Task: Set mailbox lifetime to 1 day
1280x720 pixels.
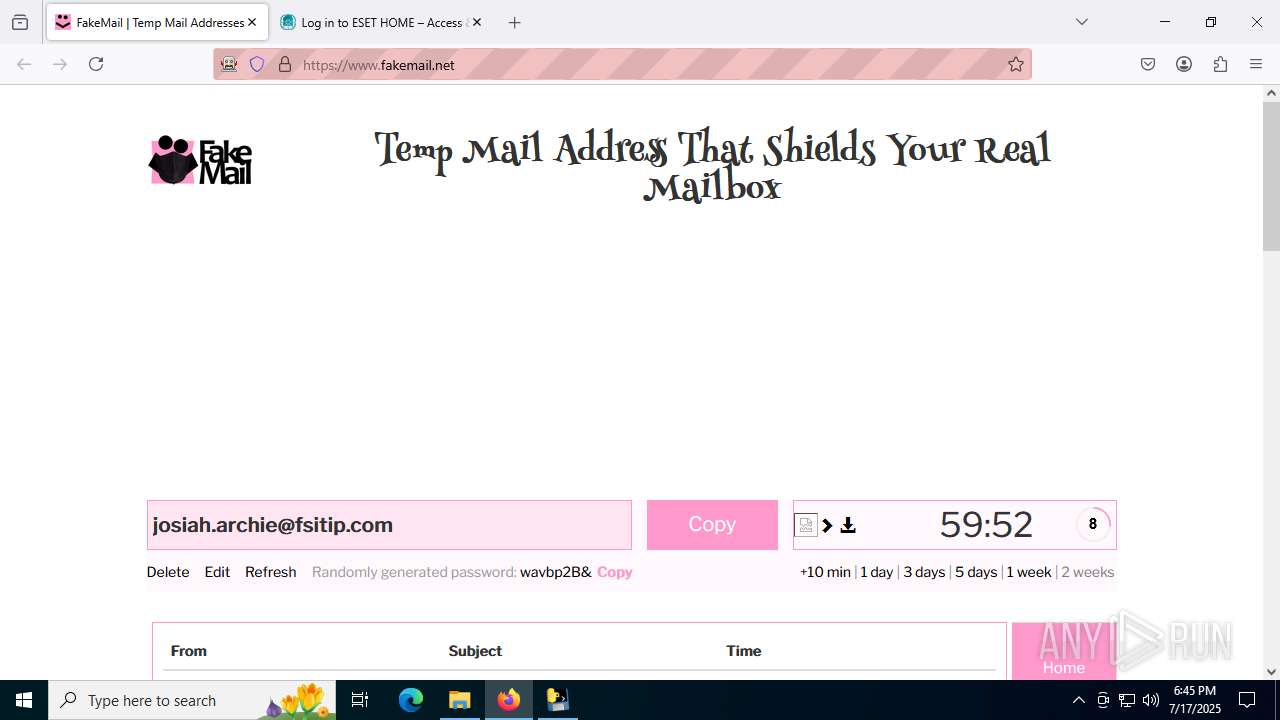Action: (x=877, y=572)
